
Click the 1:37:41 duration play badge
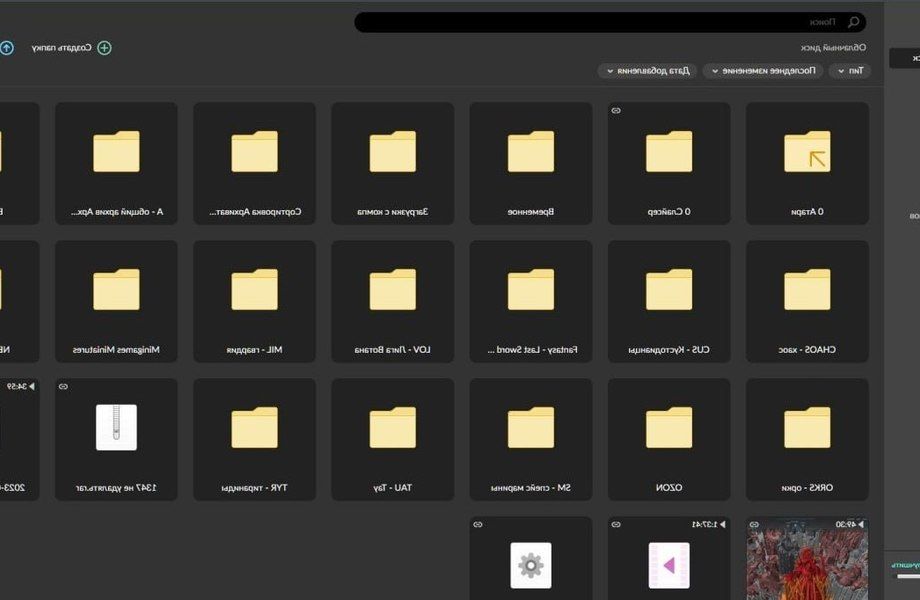point(709,524)
